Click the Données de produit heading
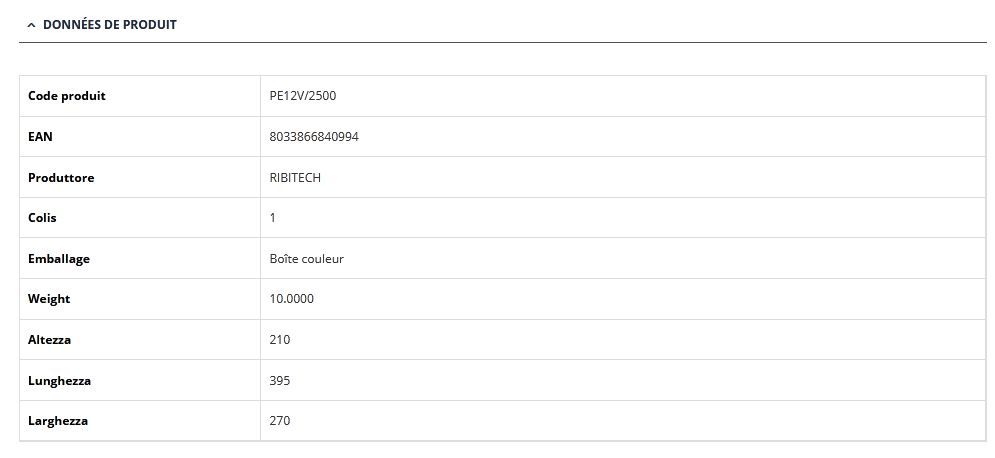The height and width of the screenshot is (458, 995). [109, 25]
